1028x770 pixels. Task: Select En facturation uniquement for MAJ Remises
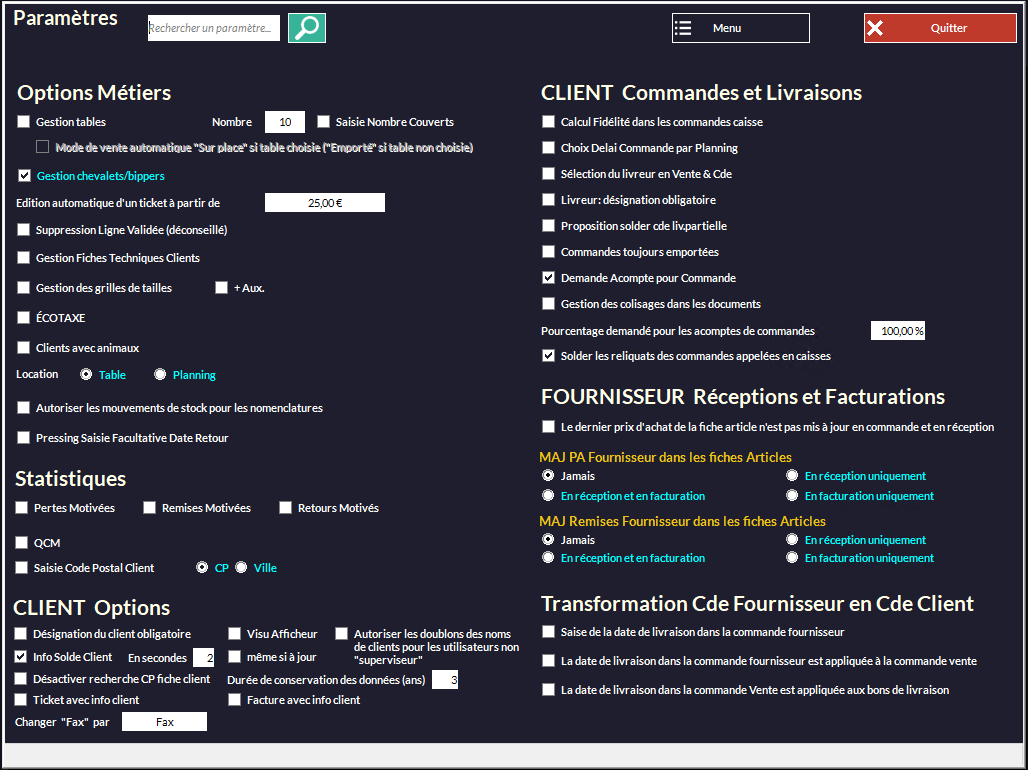(x=792, y=558)
